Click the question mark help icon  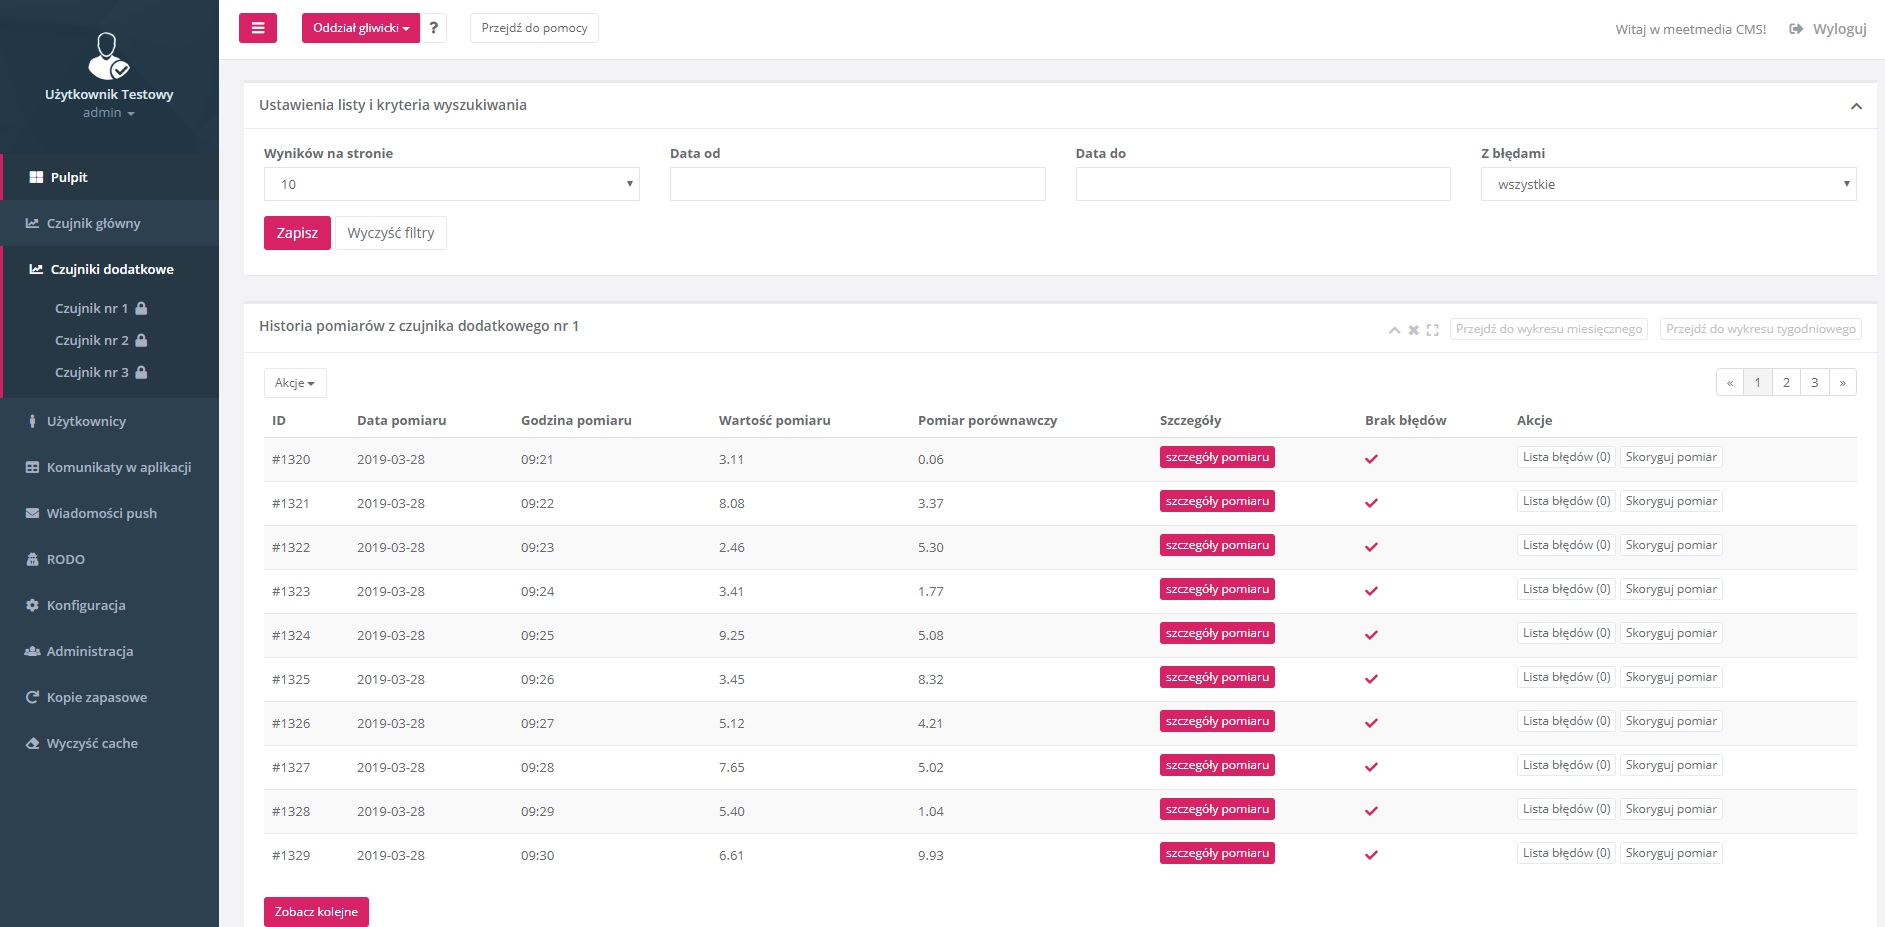pos(433,28)
